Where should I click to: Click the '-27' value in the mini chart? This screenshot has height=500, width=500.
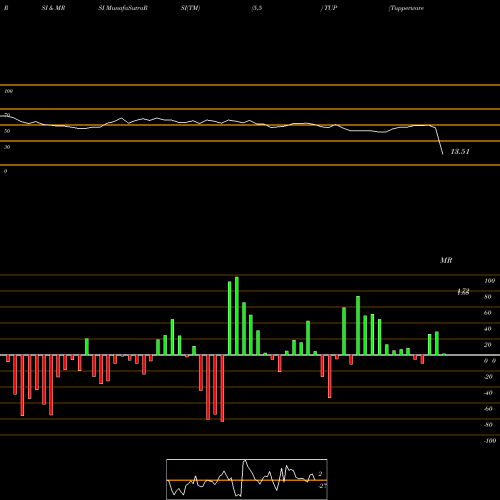[322, 486]
